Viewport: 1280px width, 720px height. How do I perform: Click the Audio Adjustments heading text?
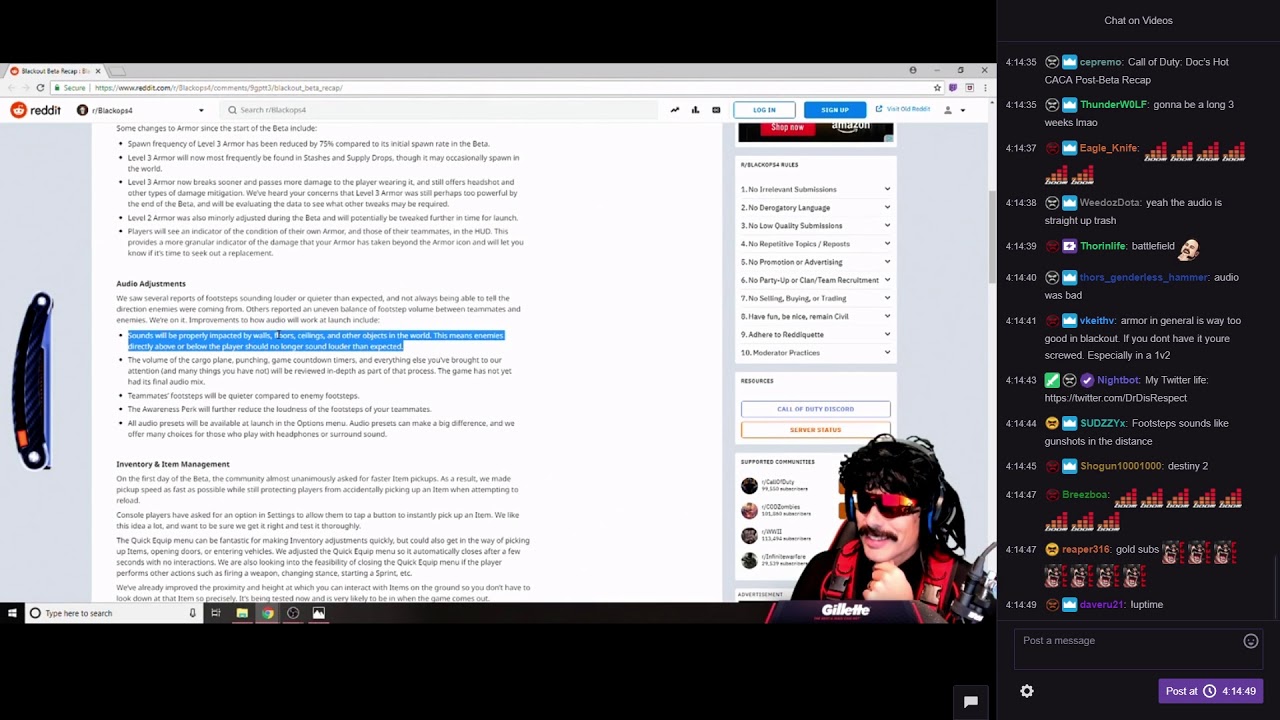tap(151, 284)
